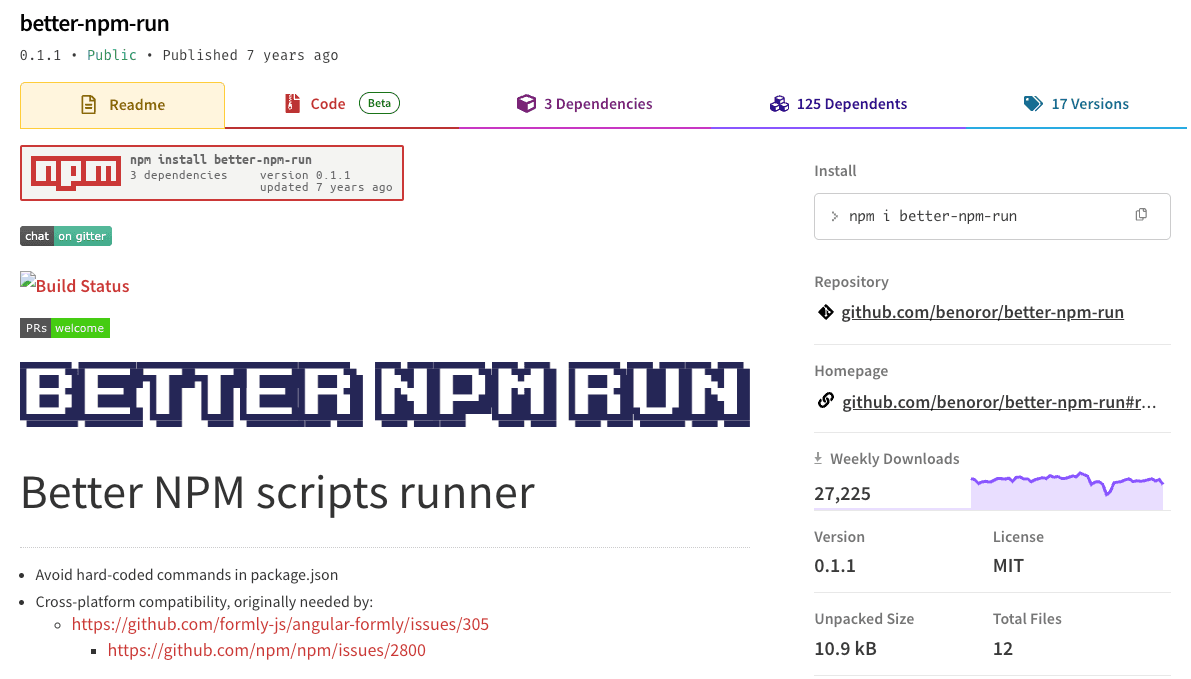Viewport: 1191px width, 679px height.
Task: Click the cubes icon beside 125 Dependents
Action: 779,103
